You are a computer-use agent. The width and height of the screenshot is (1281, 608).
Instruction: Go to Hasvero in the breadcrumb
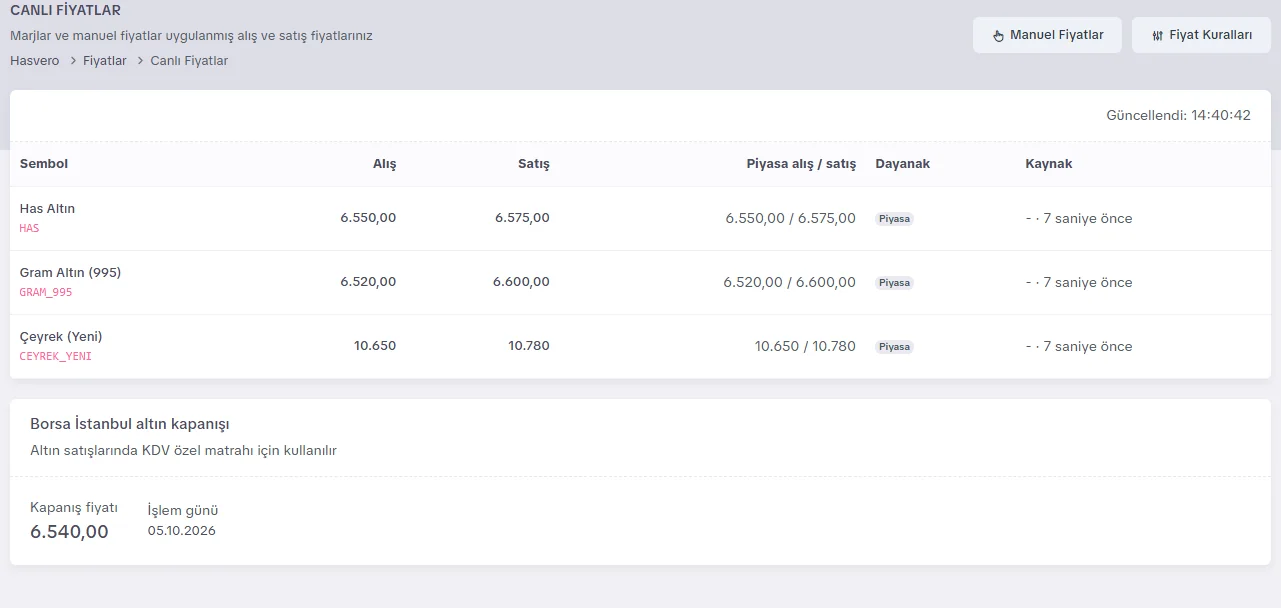[35, 61]
